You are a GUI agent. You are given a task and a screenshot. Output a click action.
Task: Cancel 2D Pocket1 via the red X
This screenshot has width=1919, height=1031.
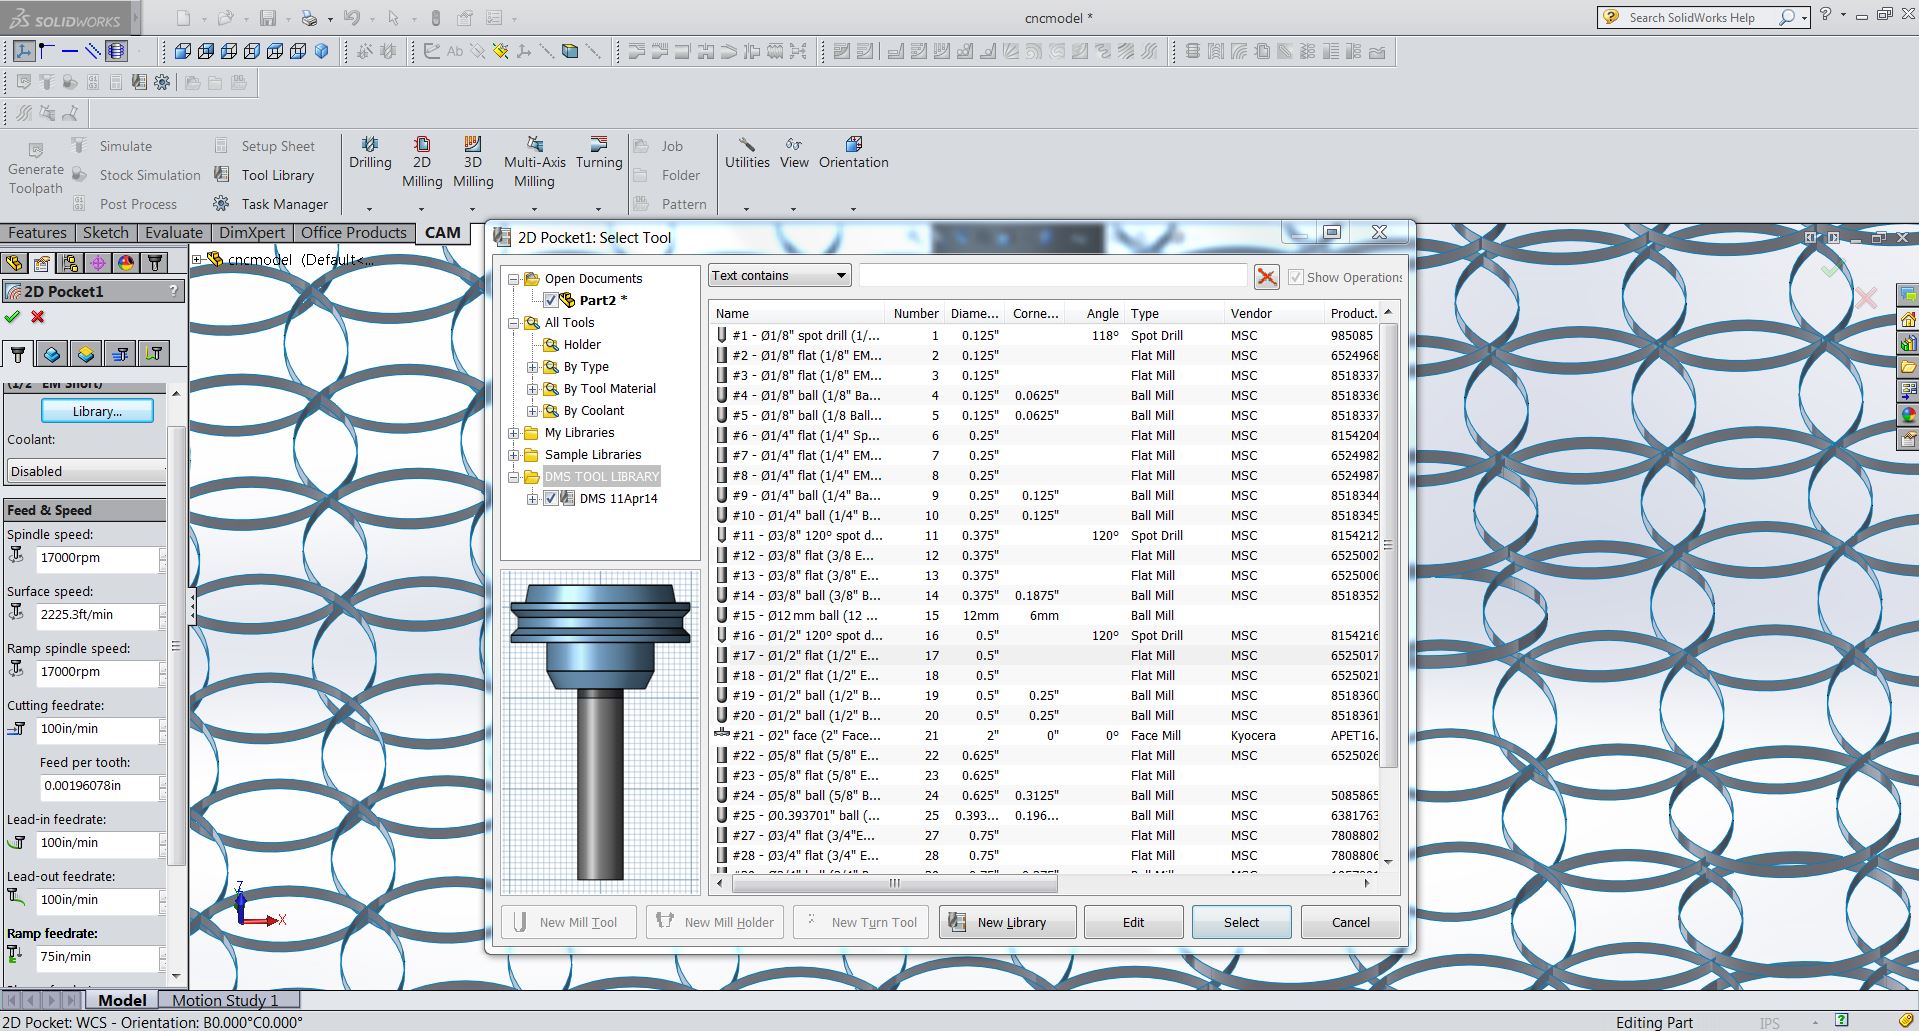38,317
